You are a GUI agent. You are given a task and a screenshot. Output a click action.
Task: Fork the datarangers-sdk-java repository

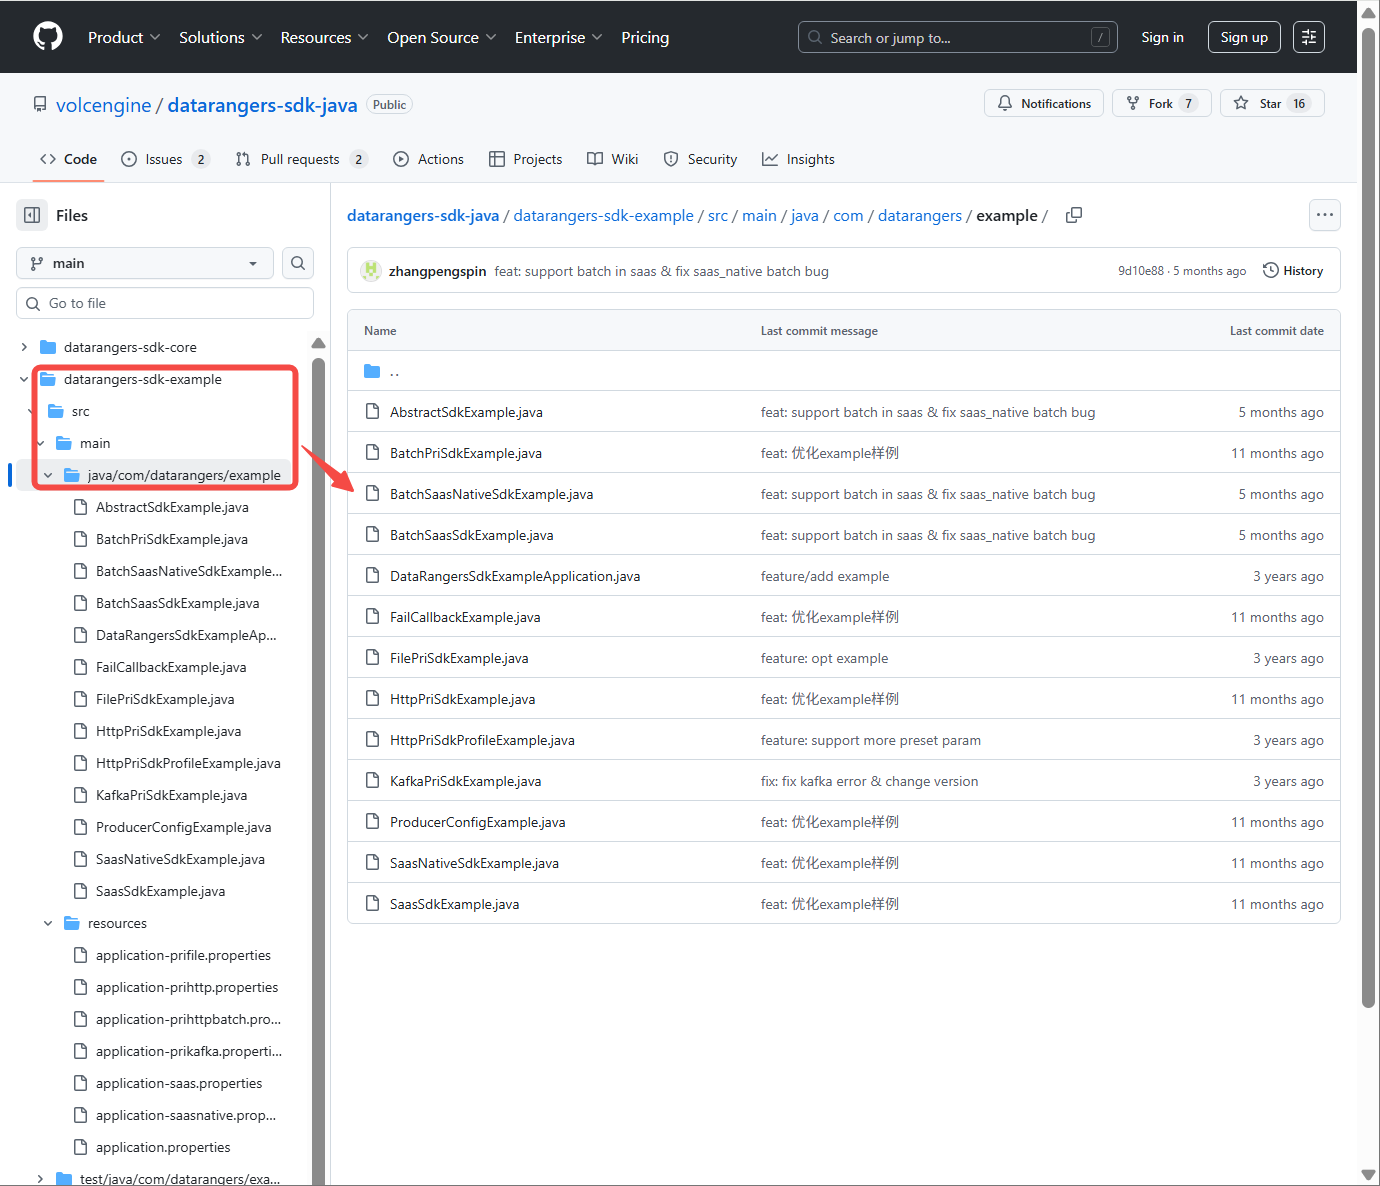click(1162, 103)
